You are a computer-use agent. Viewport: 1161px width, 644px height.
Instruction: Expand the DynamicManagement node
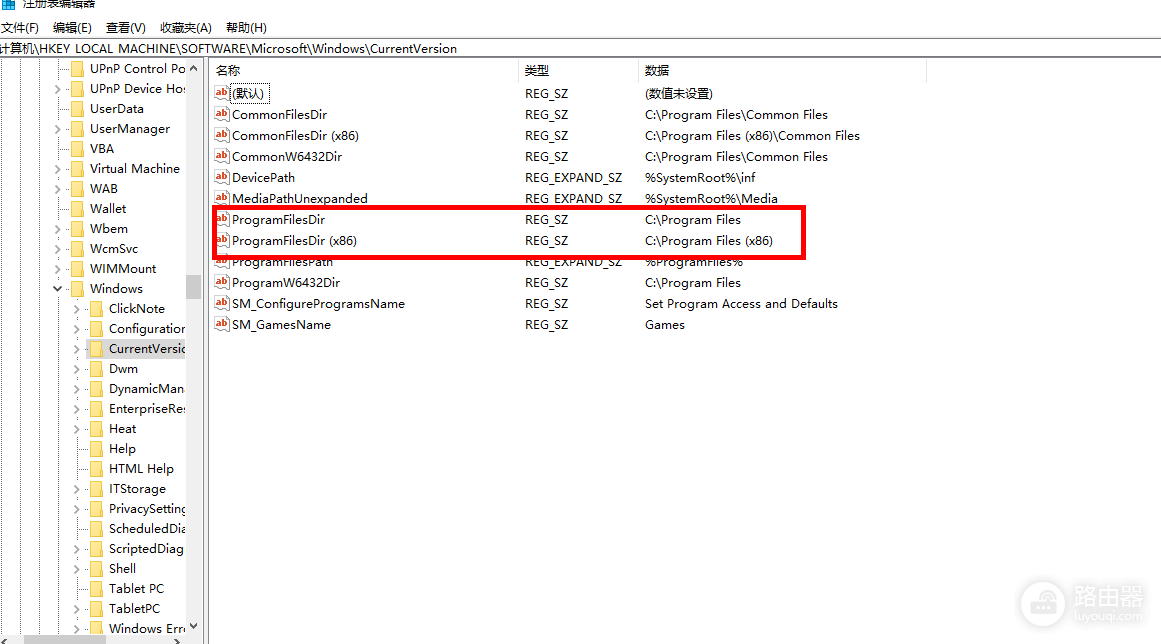coord(76,389)
